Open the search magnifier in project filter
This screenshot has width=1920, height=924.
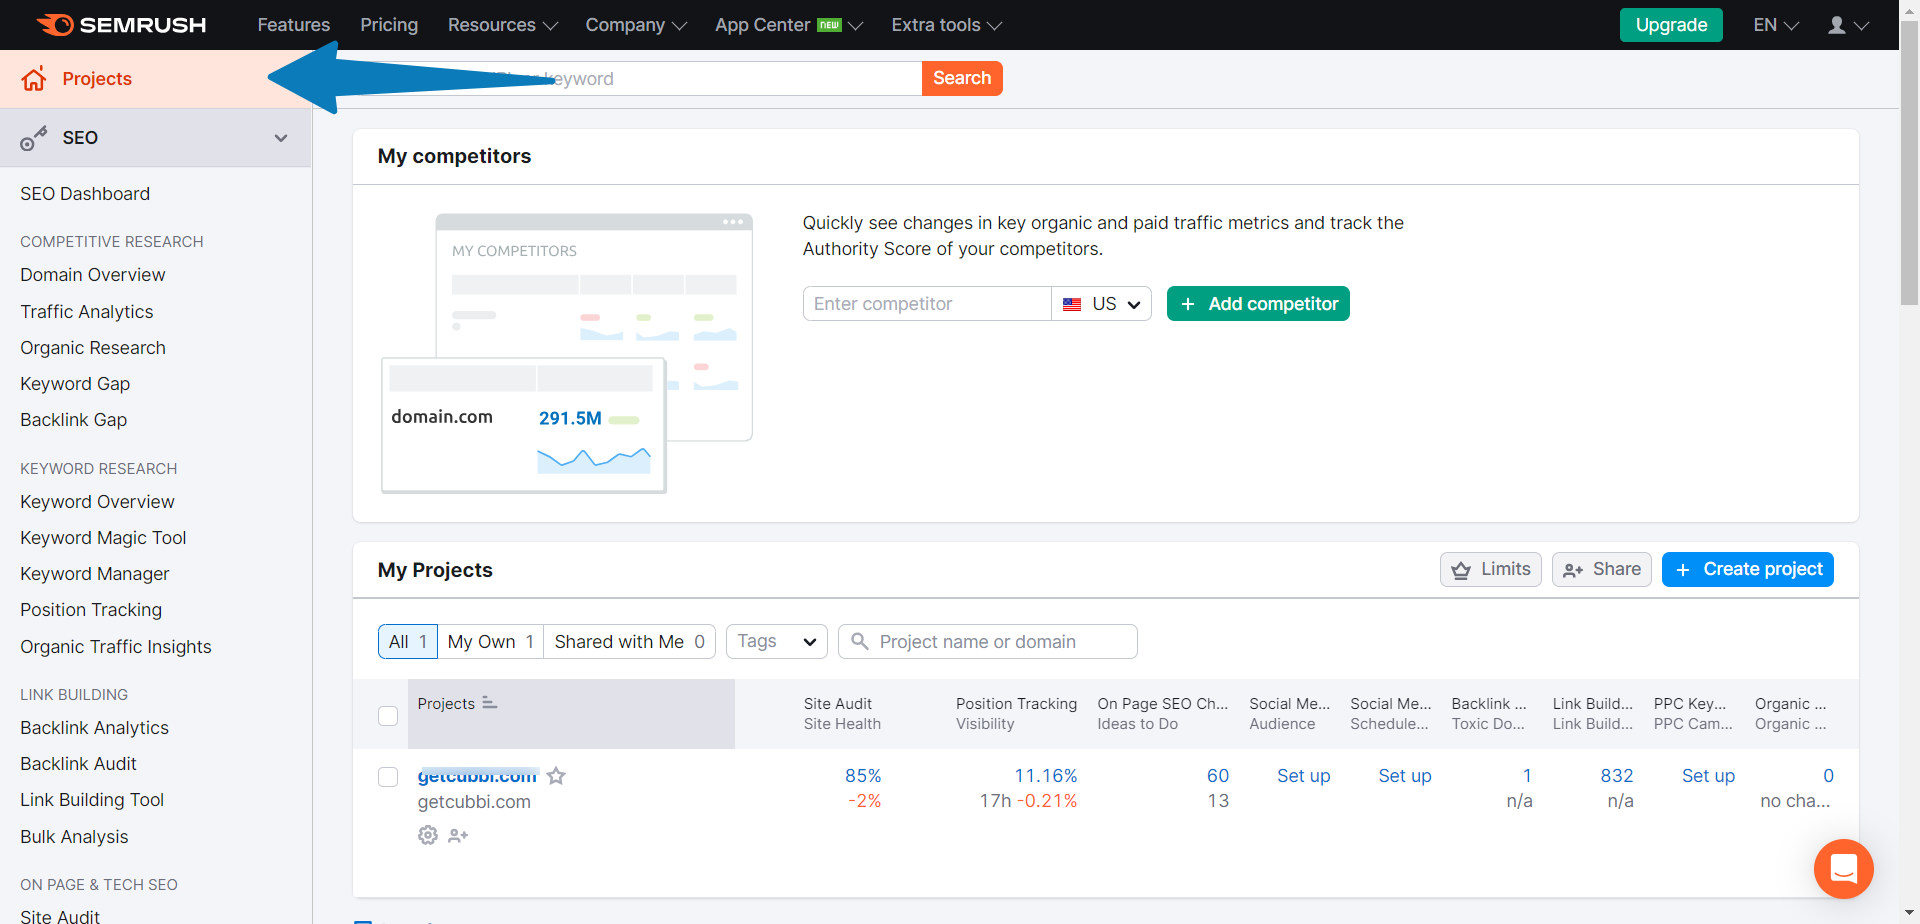coord(860,641)
